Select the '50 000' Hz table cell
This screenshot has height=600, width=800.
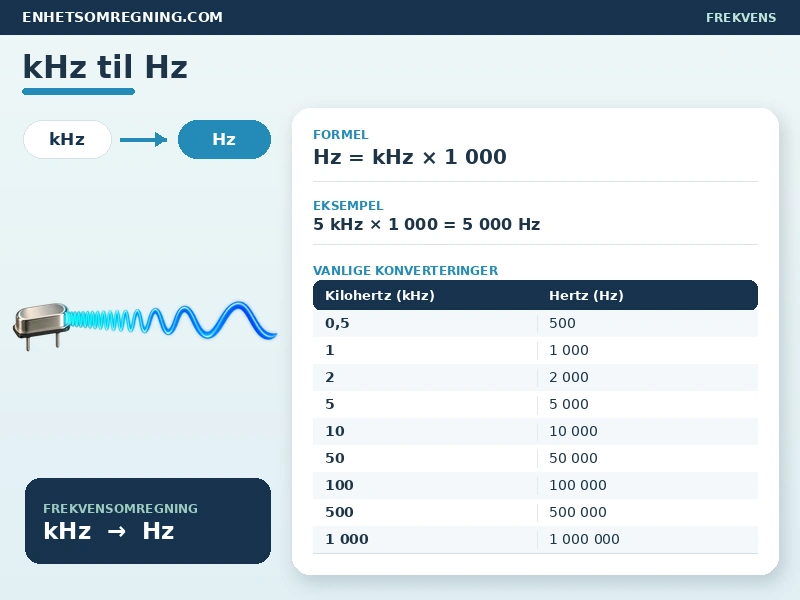pos(648,458)
